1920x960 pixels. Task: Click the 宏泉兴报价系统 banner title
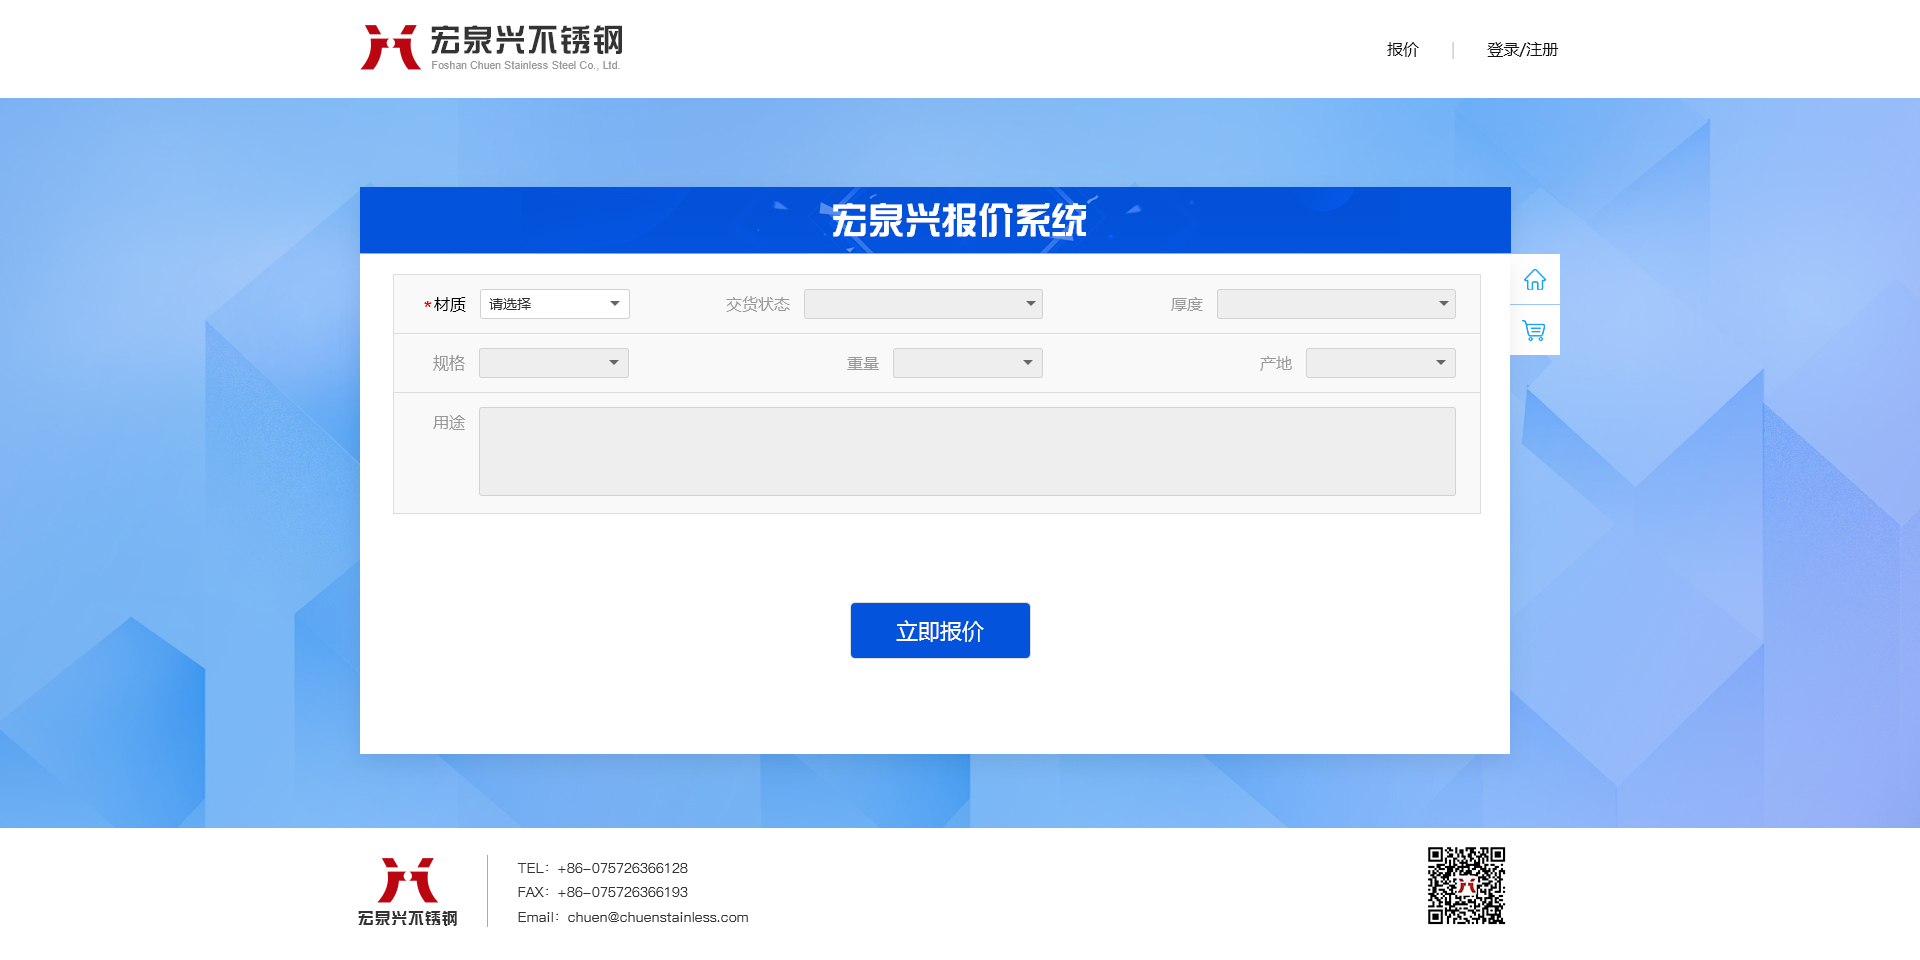[x=958, y=221]
